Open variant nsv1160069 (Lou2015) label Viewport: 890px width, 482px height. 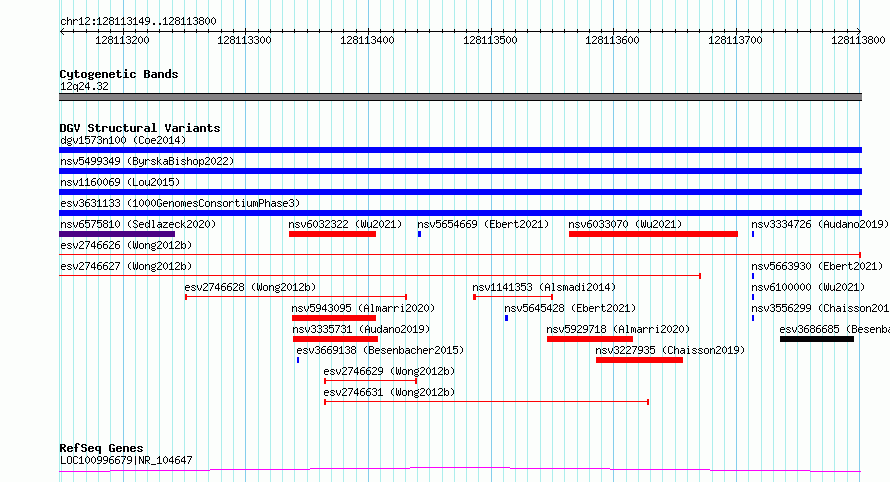click(120, 182)
